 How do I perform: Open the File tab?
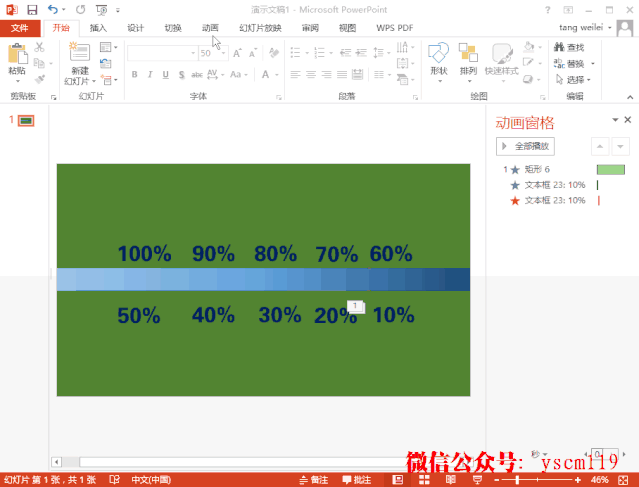click(20, 28)
